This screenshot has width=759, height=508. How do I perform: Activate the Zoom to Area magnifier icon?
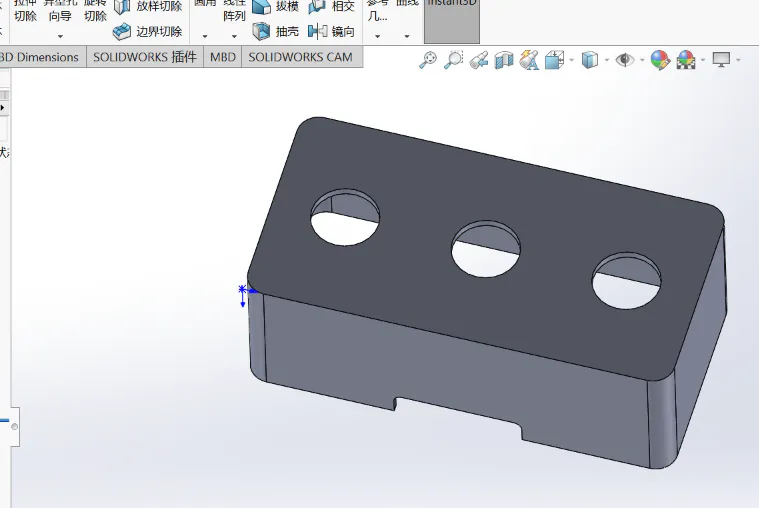(x=454, y=60)
